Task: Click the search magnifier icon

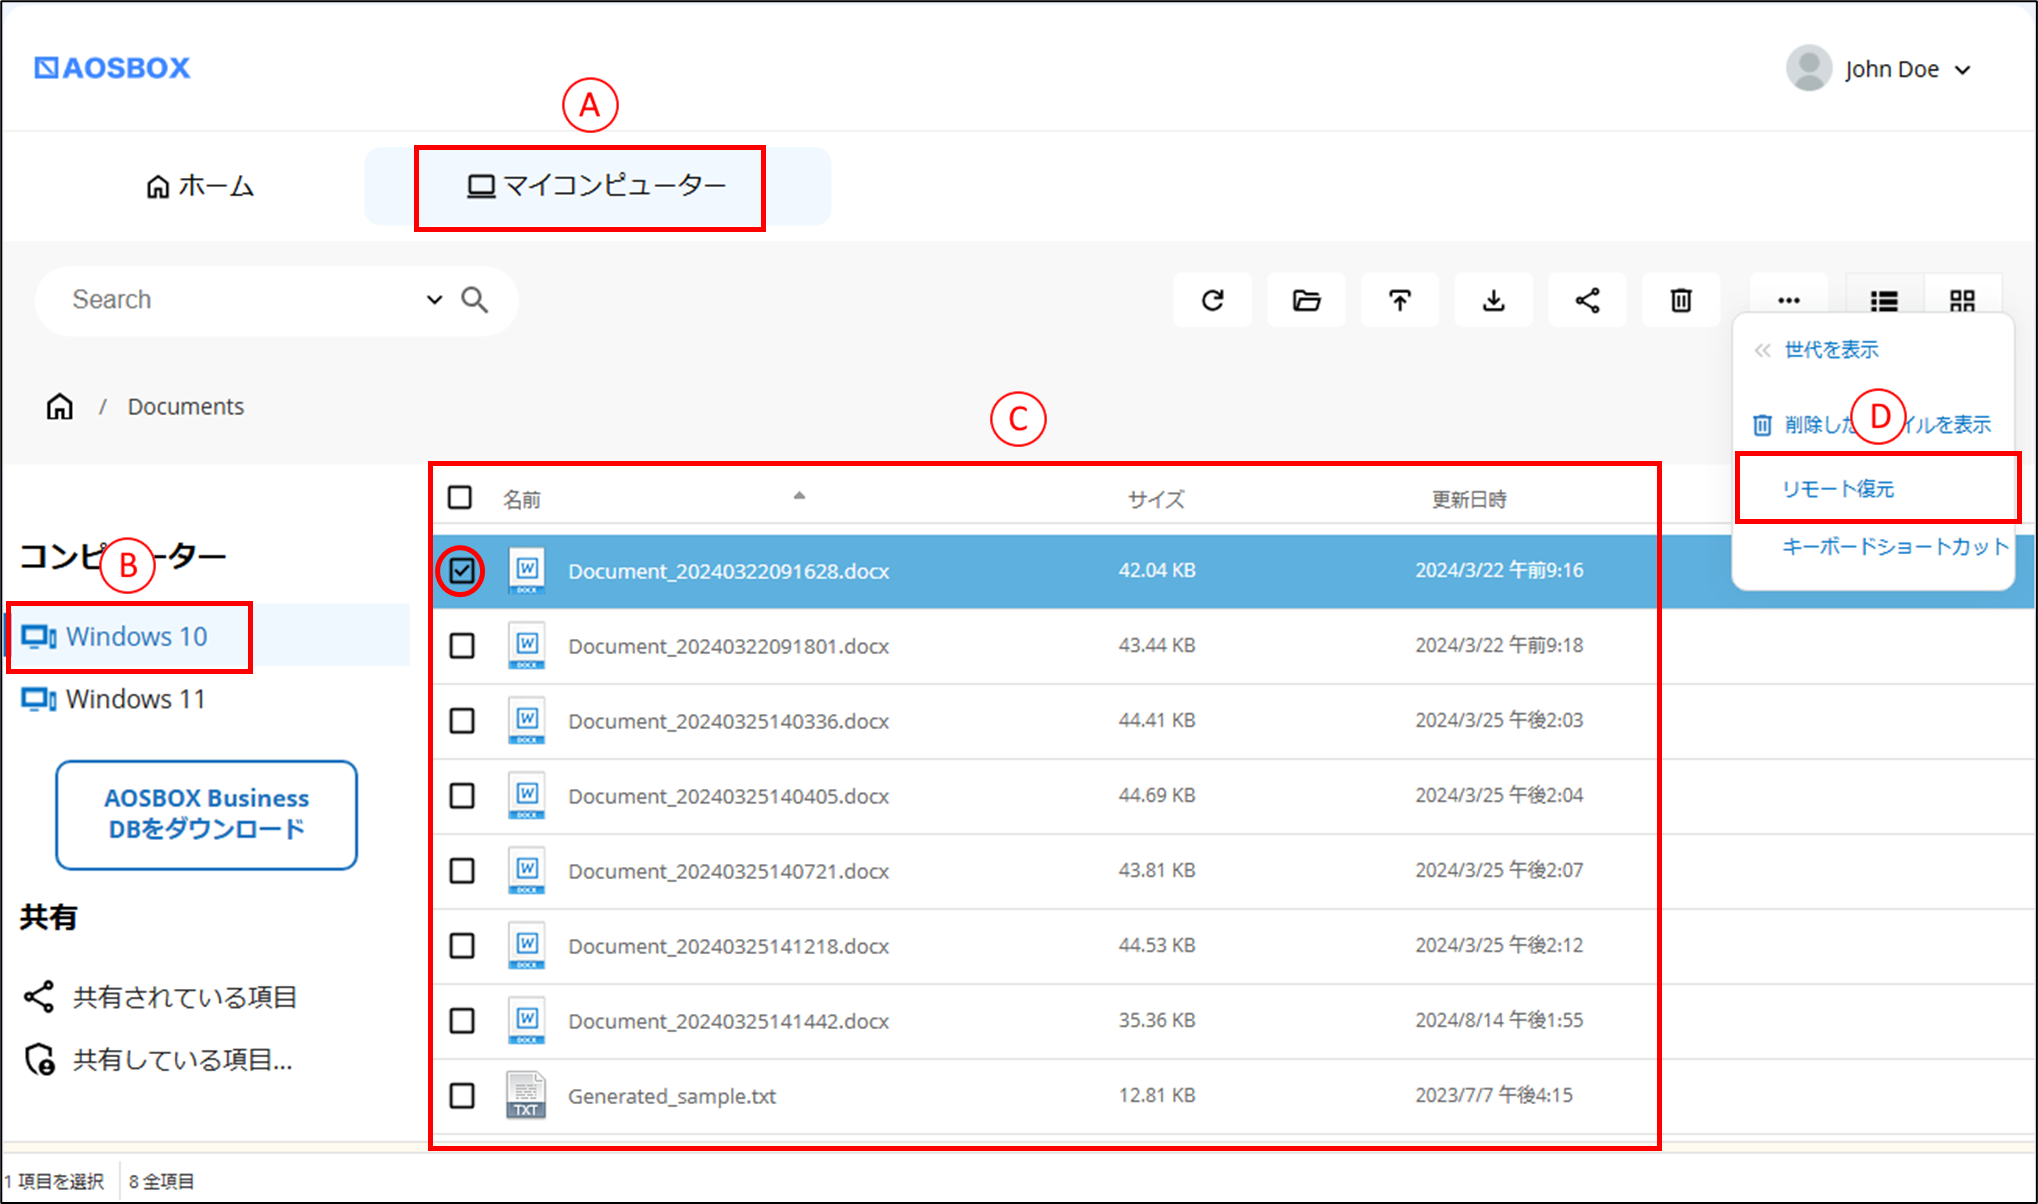Action: pos(474,299)
